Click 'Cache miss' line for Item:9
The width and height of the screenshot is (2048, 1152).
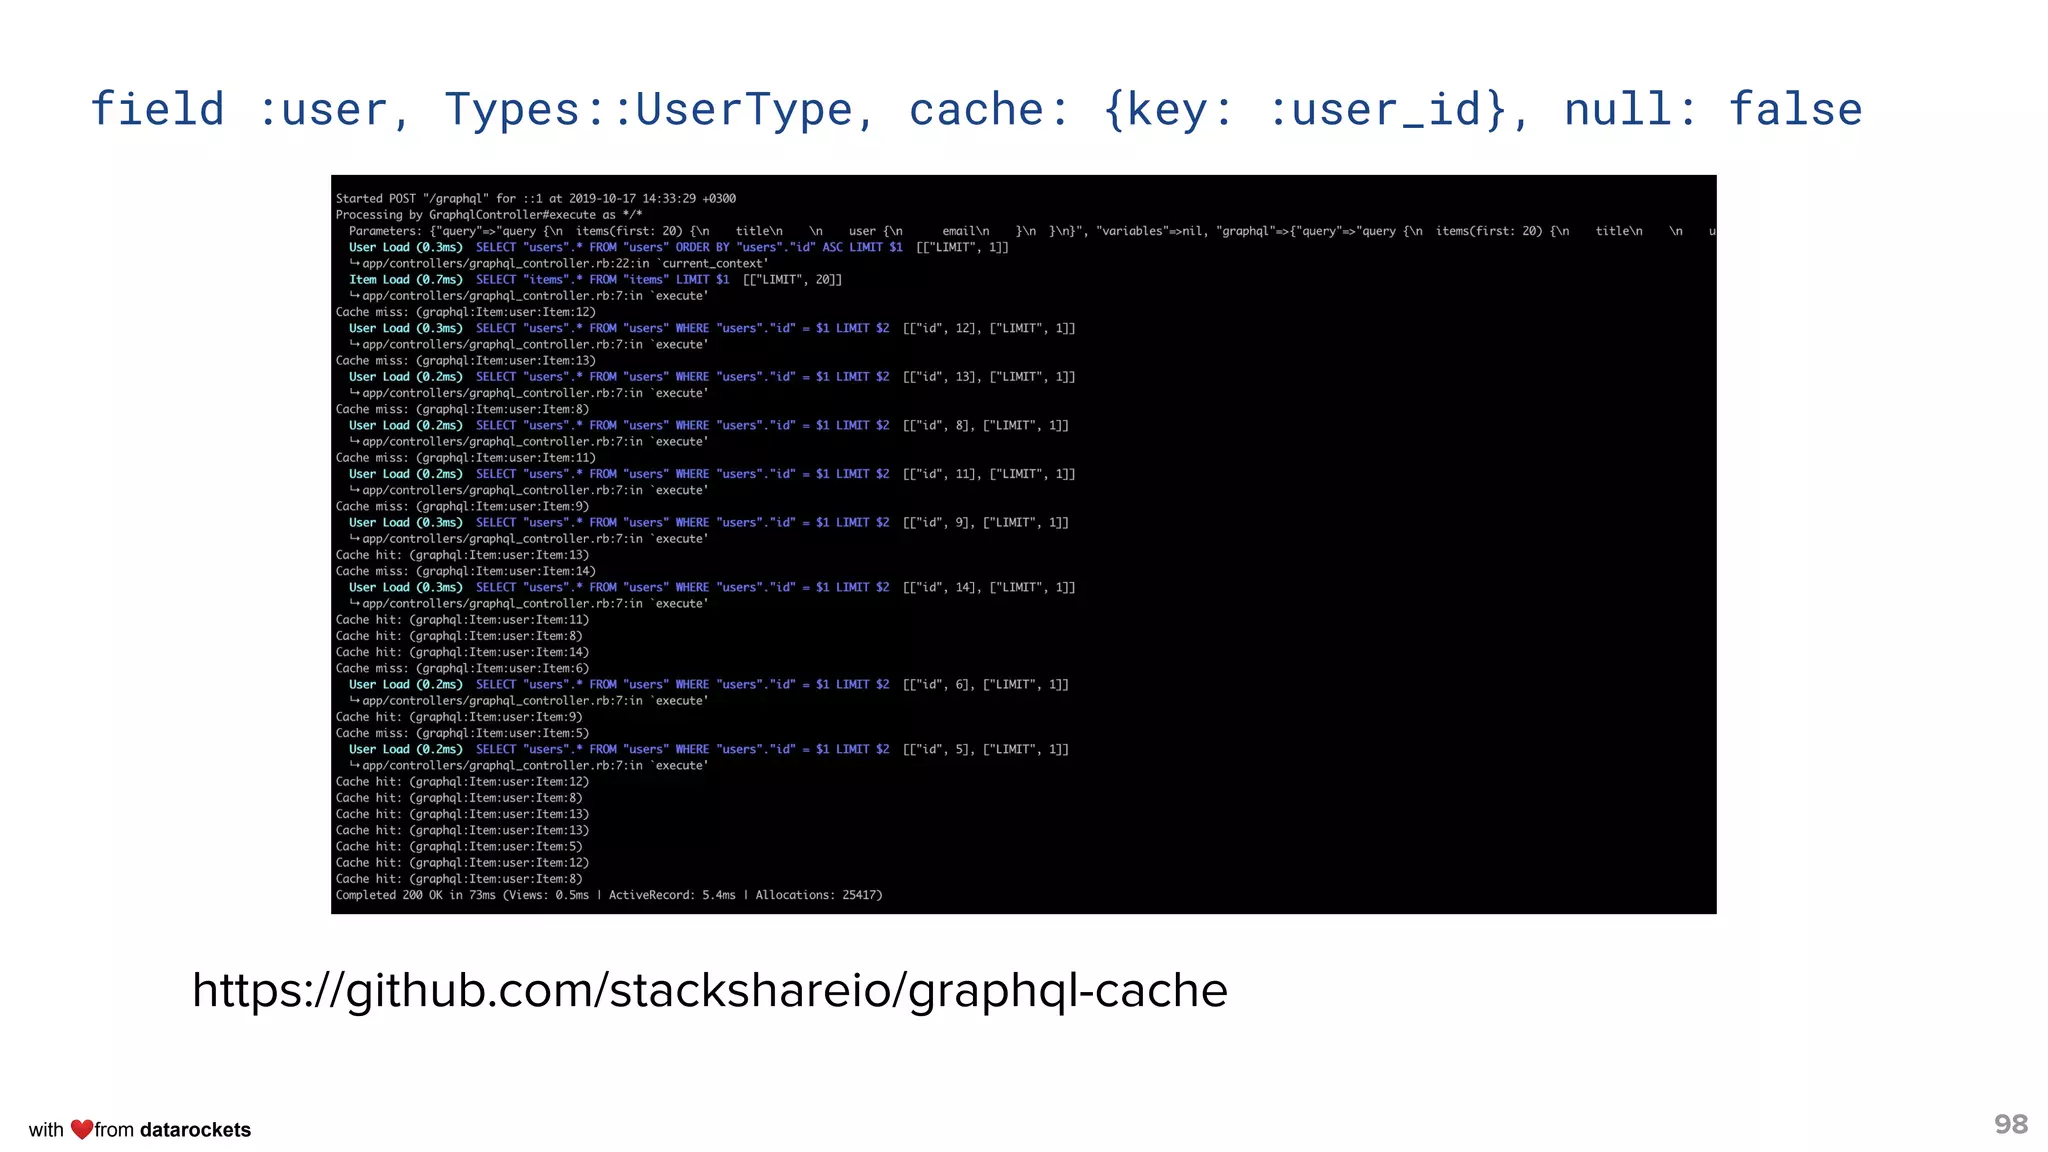pyautogui.click(x=463, y=506)
